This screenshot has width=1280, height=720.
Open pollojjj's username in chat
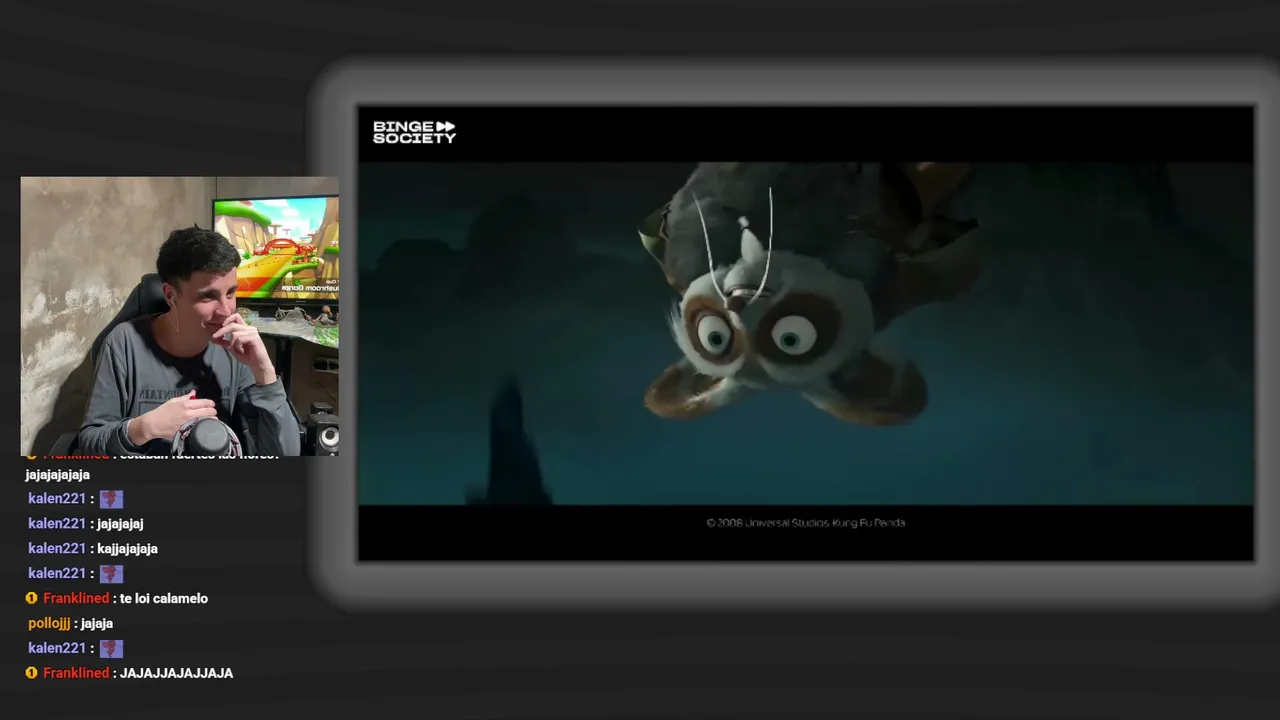pos(49,623)
